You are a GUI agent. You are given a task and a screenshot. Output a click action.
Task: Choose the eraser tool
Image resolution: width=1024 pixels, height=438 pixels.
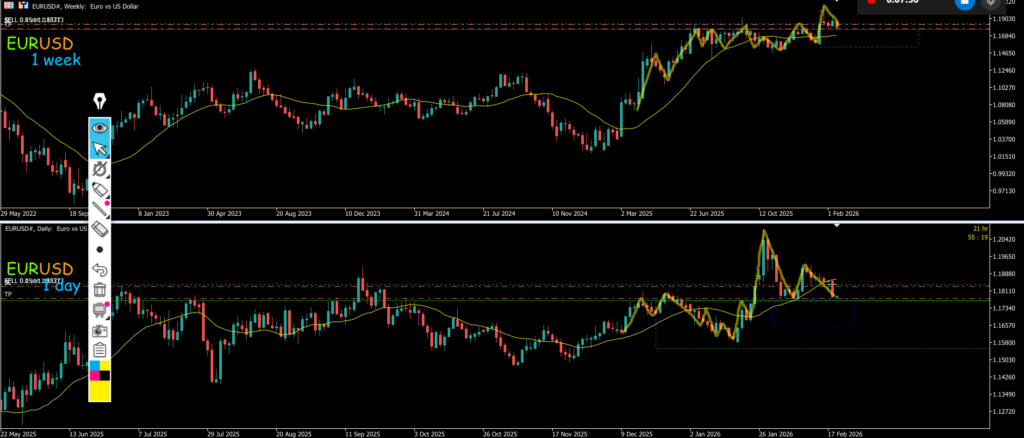(x=100, y=229)
